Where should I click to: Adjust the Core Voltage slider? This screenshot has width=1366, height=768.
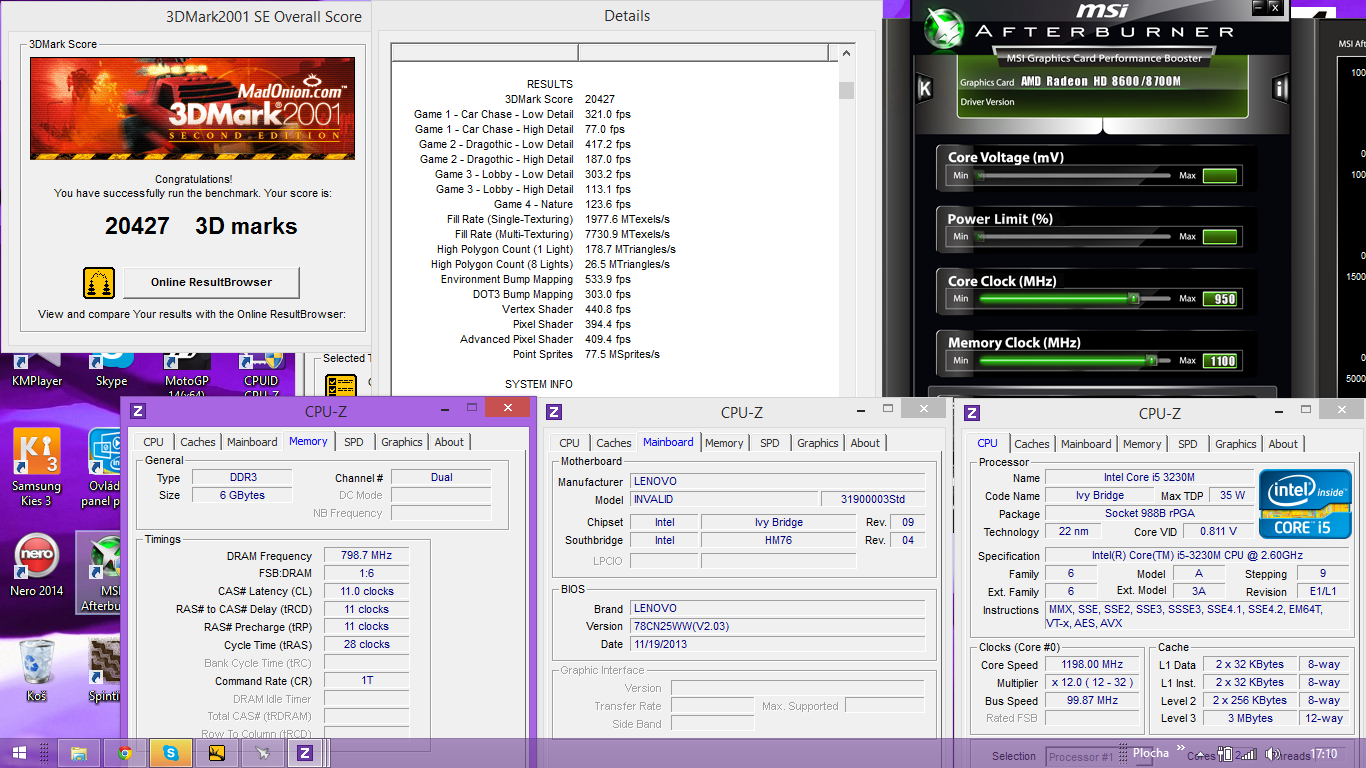[1073, 176]
